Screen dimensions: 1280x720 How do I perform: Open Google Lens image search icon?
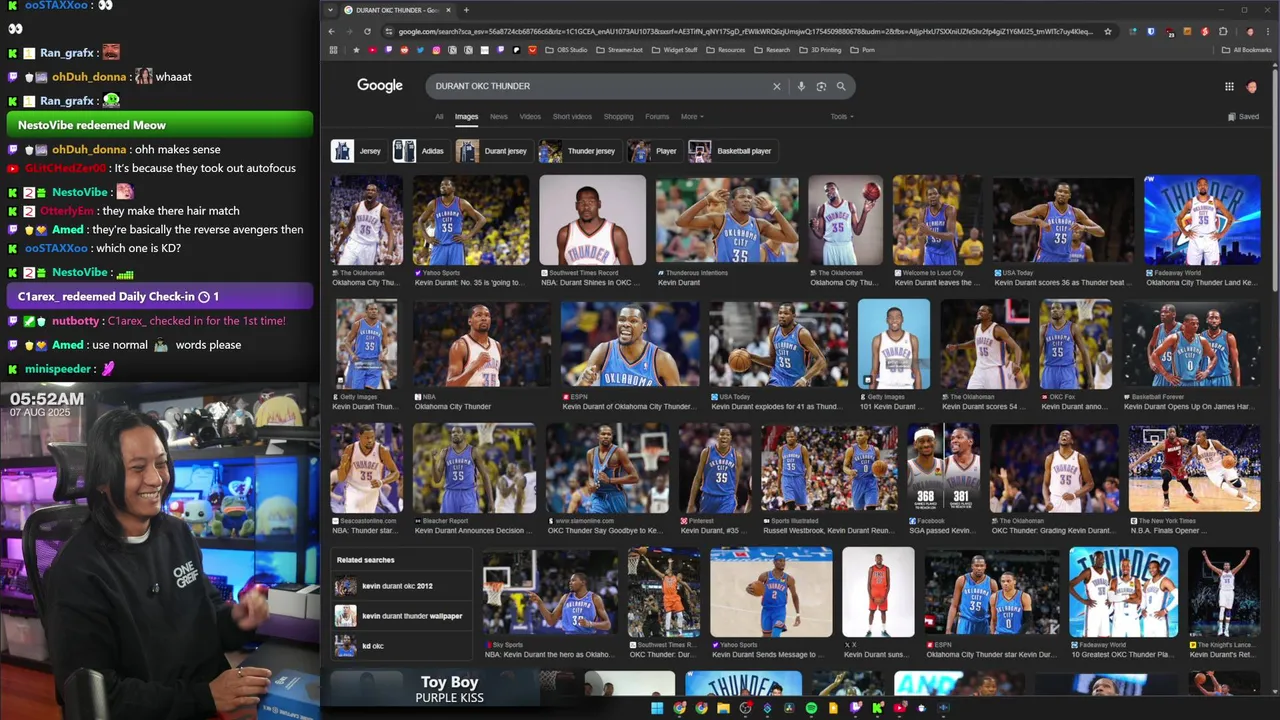coord(821,86)
